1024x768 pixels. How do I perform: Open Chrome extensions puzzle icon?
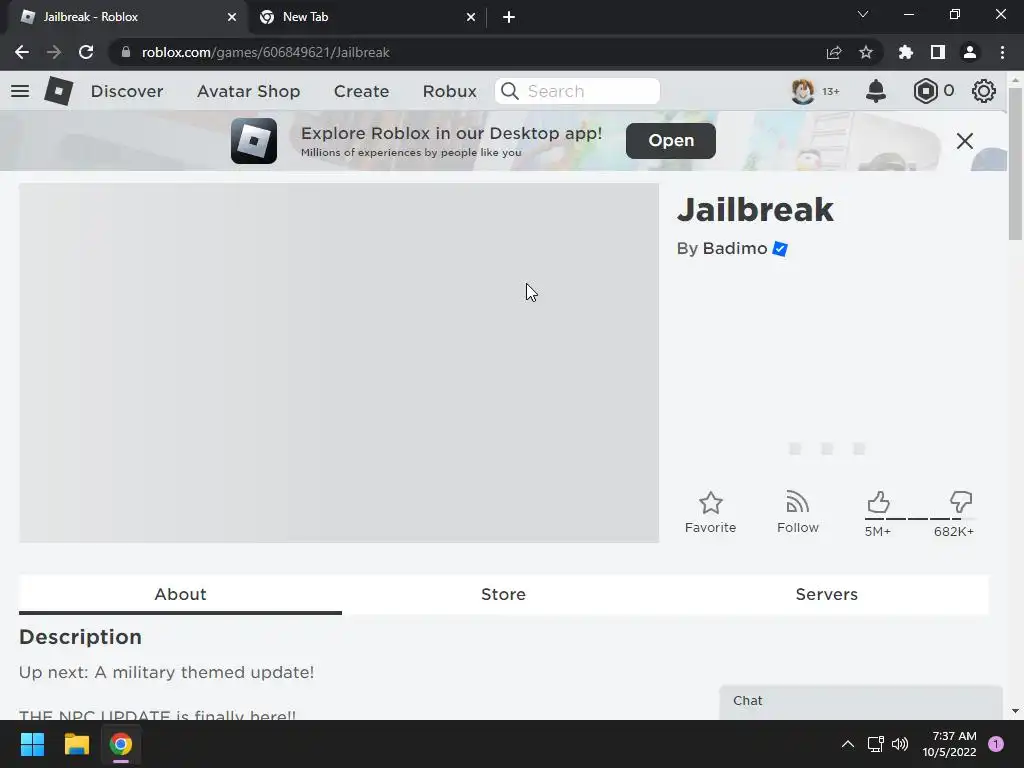[906, 52]
